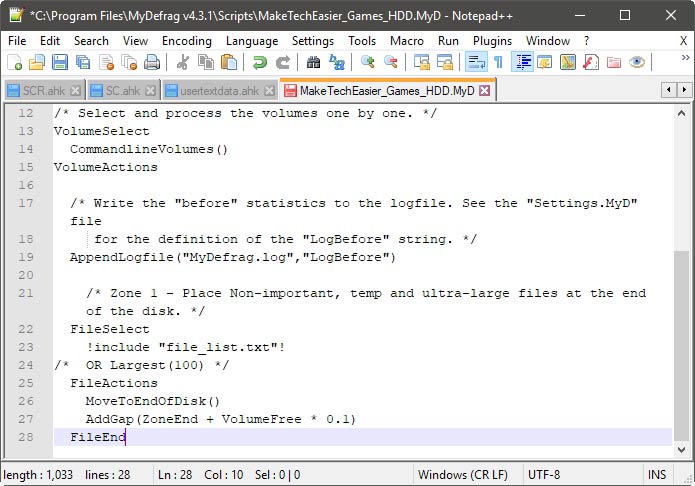Click line number 22 in margin

coord(26,329)
